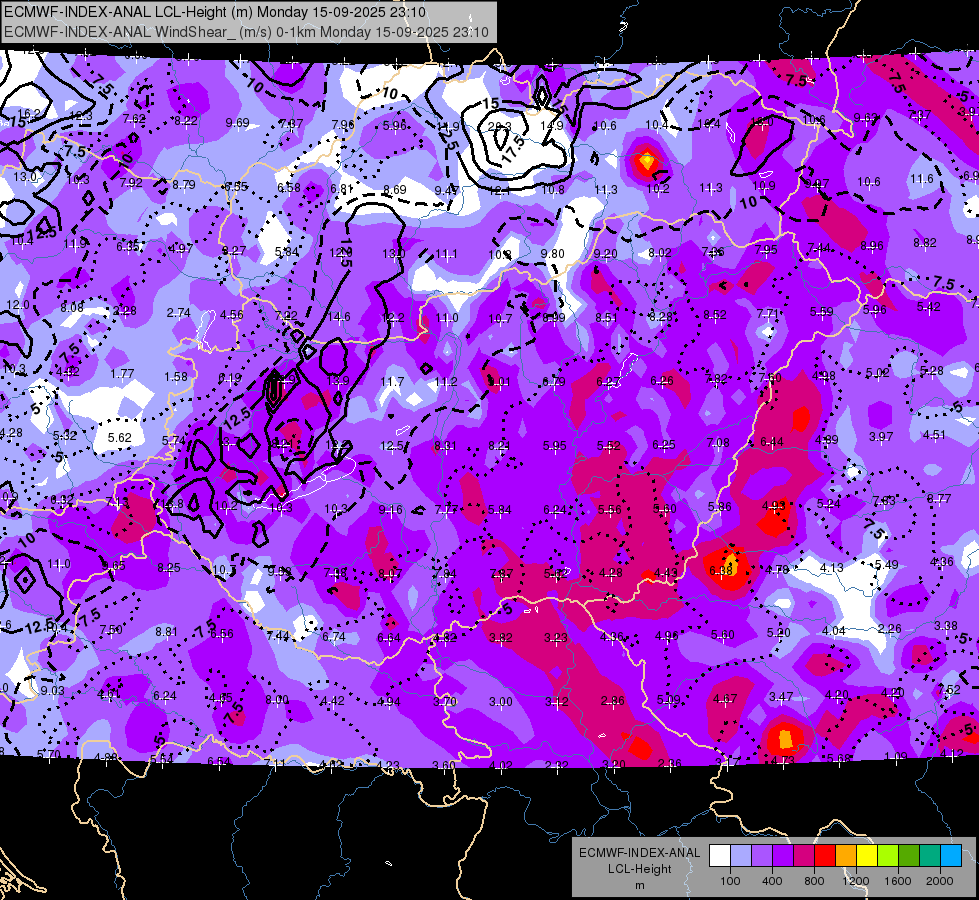Click the grid value 5.49

pos(886,565)
